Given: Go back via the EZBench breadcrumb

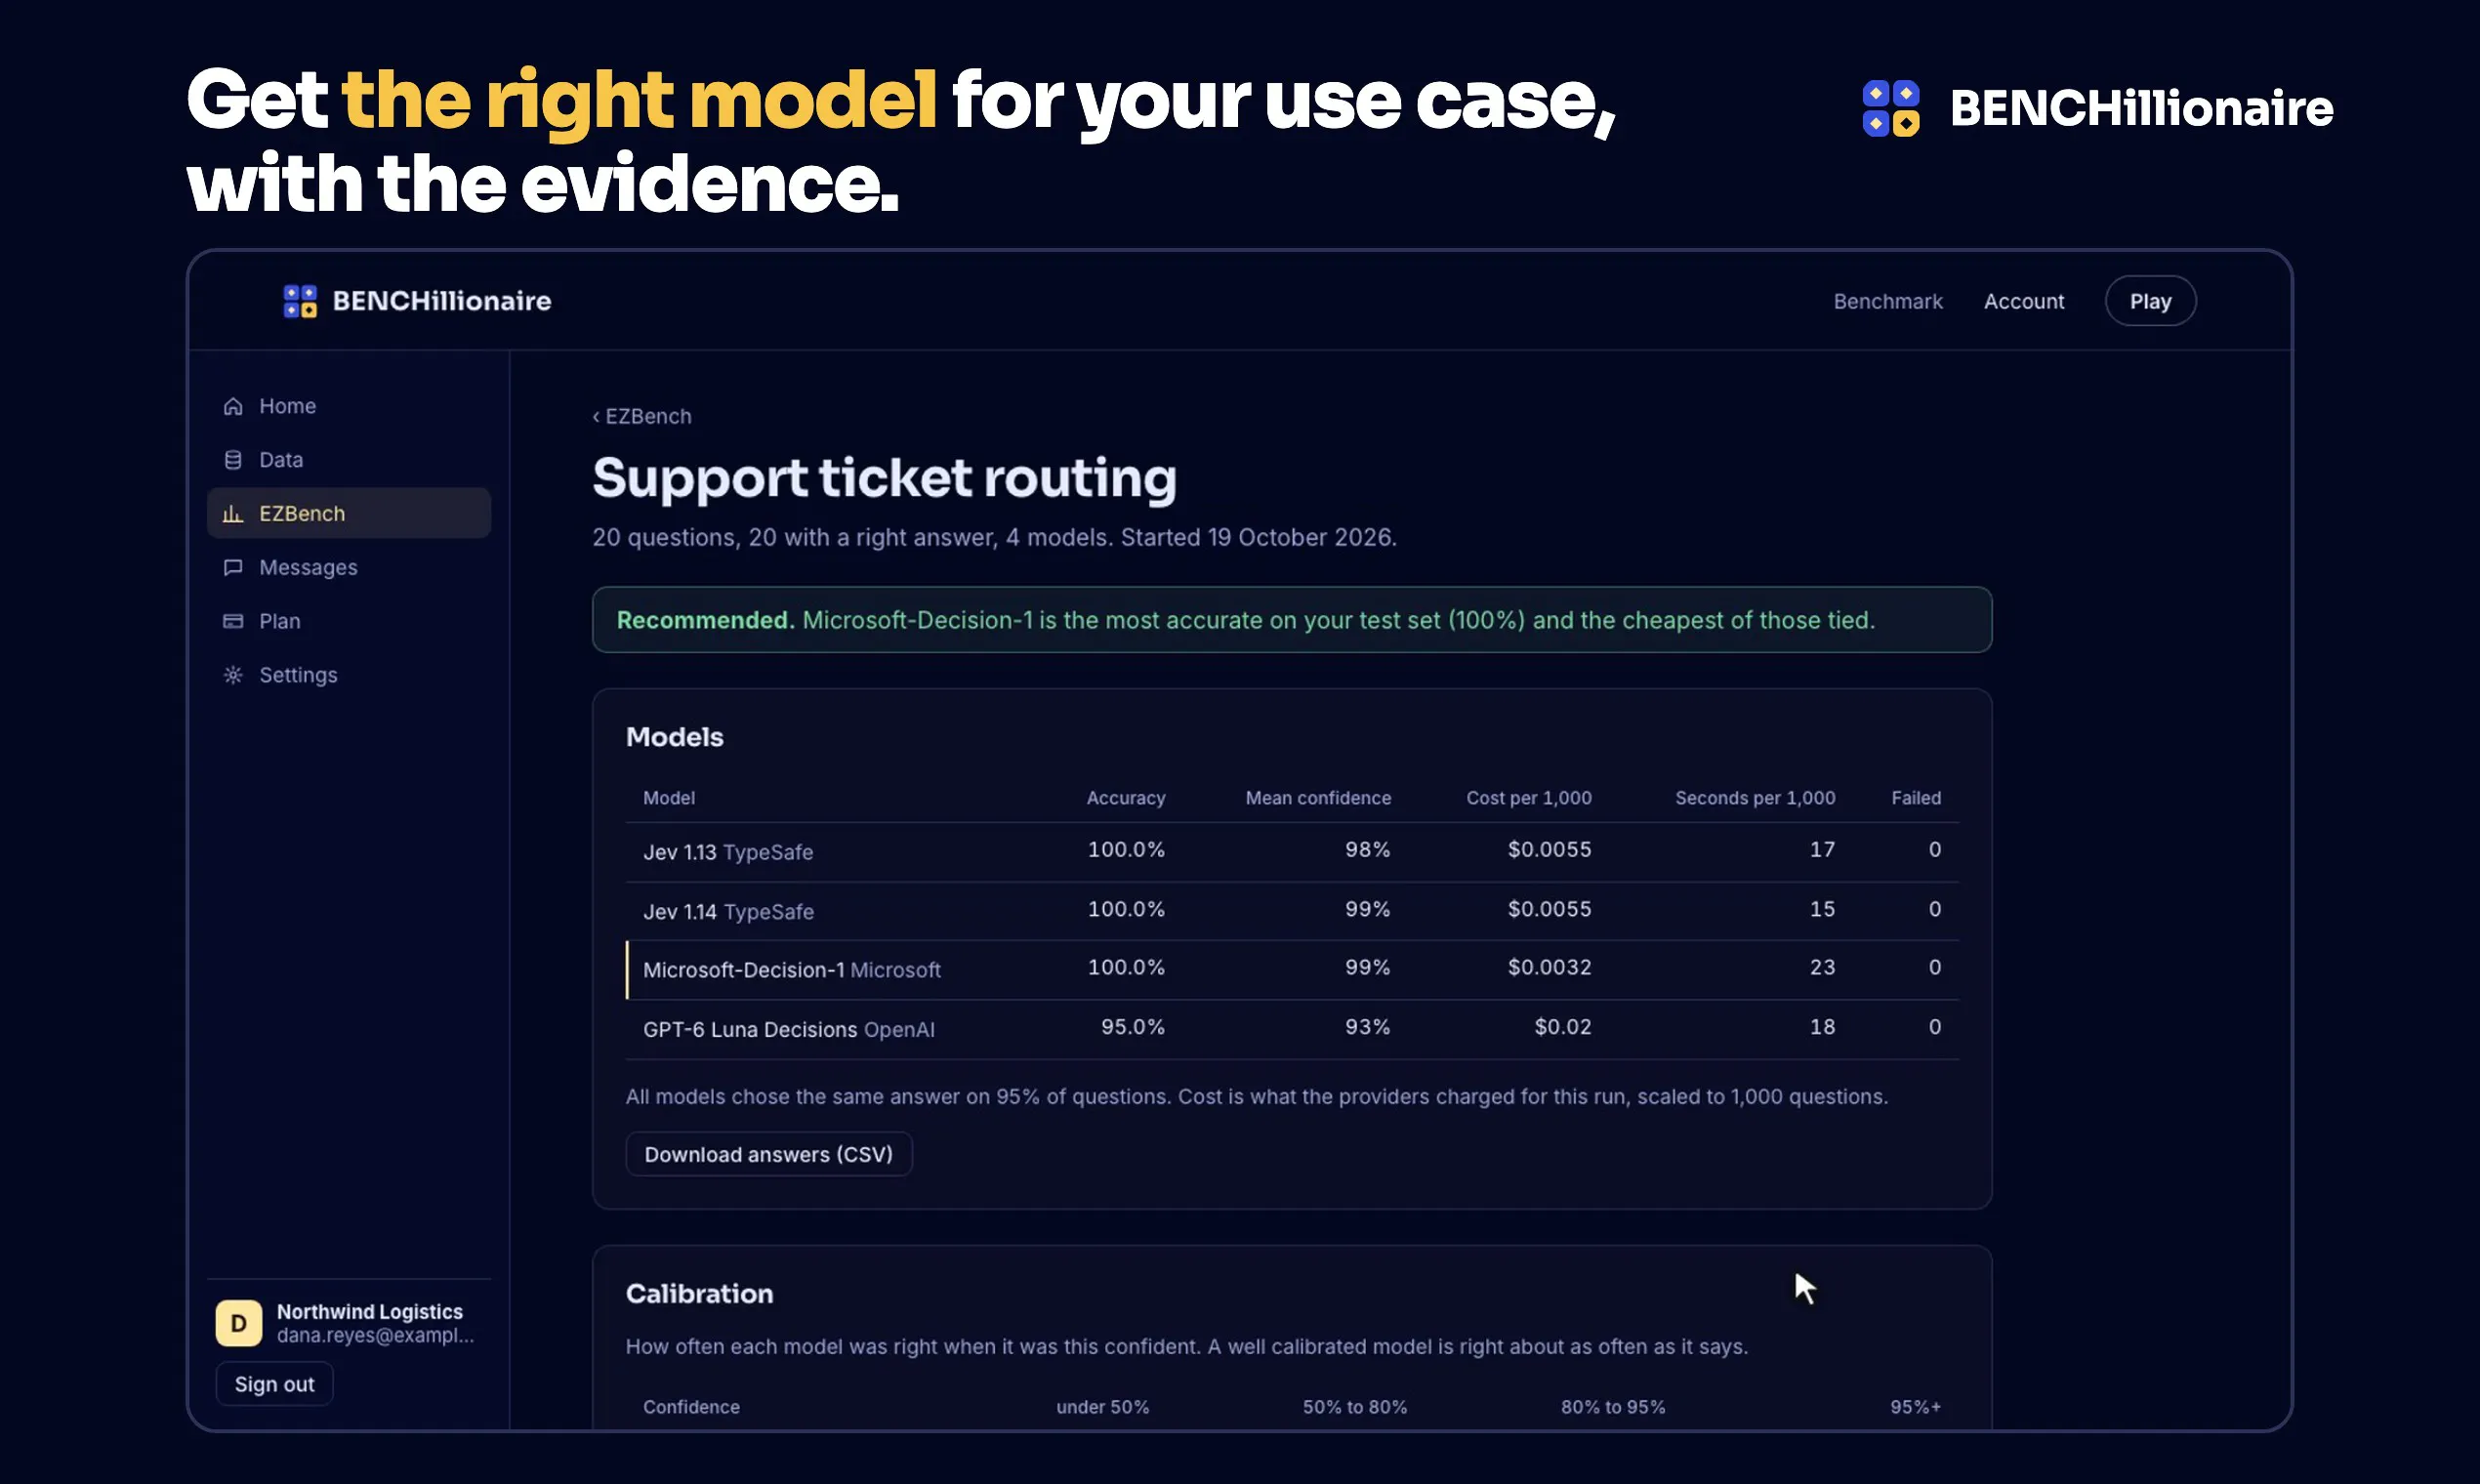Looking at the screenshot, I should coord(642,416).
